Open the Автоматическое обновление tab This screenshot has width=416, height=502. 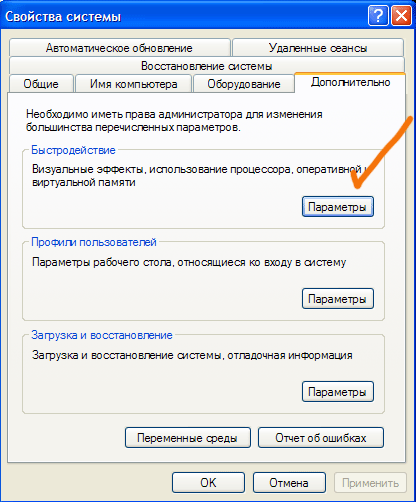click(120, 48)
